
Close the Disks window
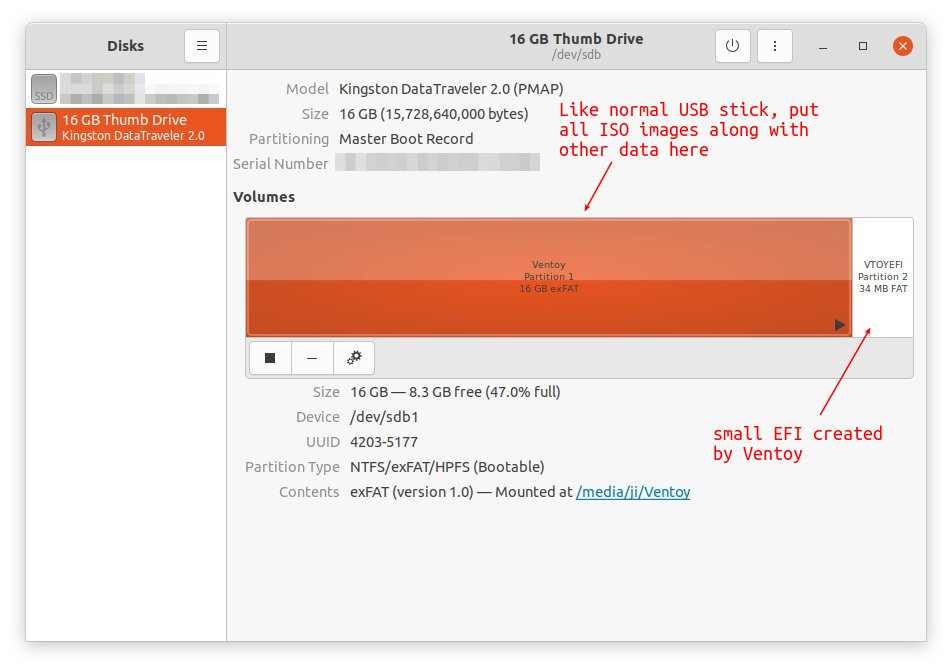pyautogui.click(x=903, y=46)
